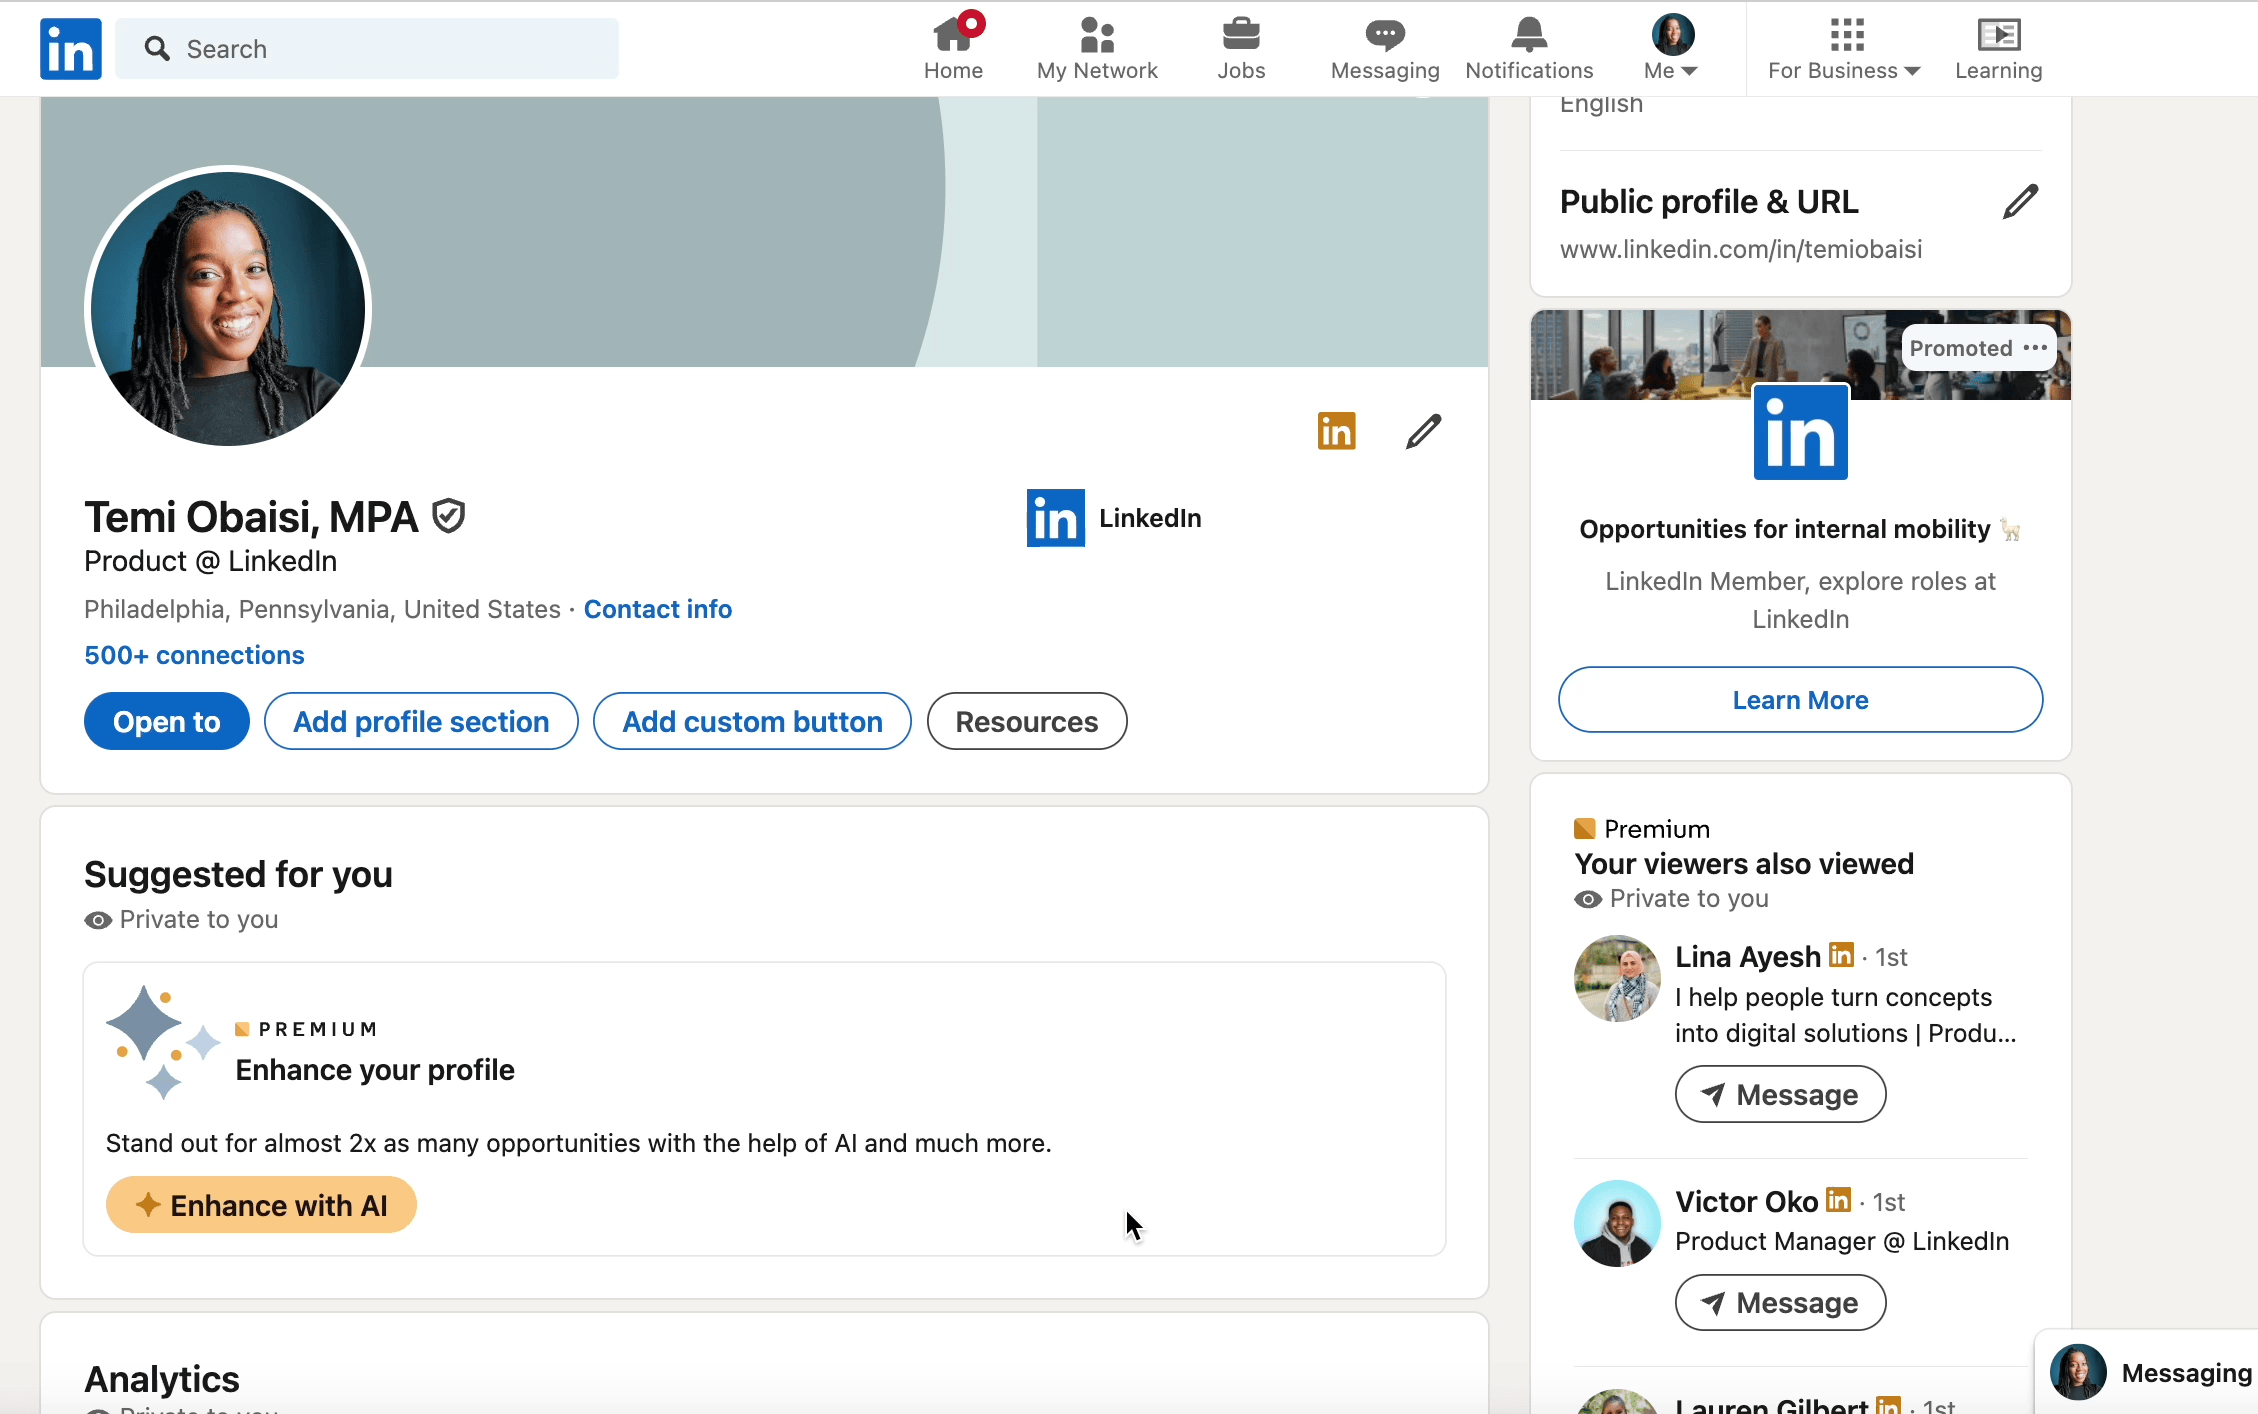This screenshot has width=2258, height=1414.
Task: Click the Premium badge next to Lina Ayesh
Action: 1841,955
